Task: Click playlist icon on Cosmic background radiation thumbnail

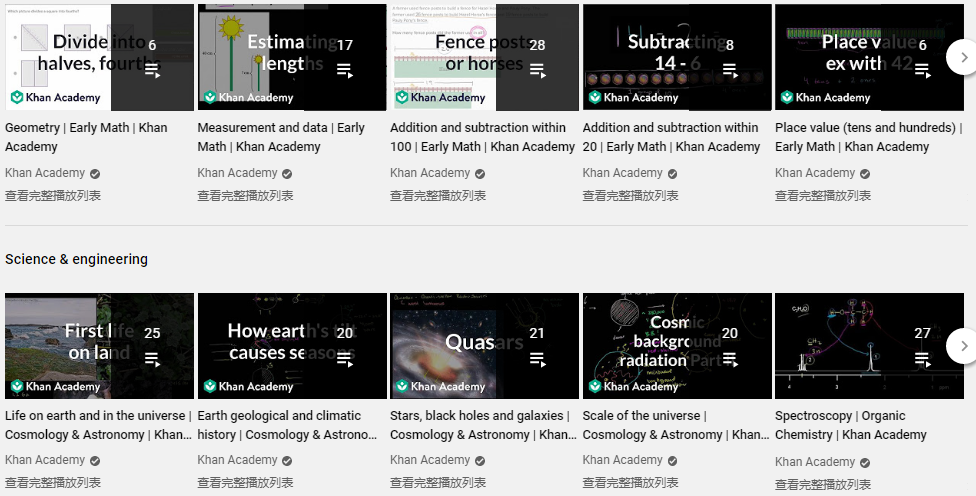Action: coord(730,359)
